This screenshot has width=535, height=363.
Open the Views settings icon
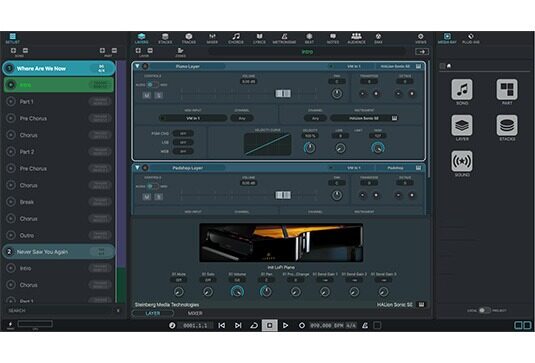(x=421, y=38)
